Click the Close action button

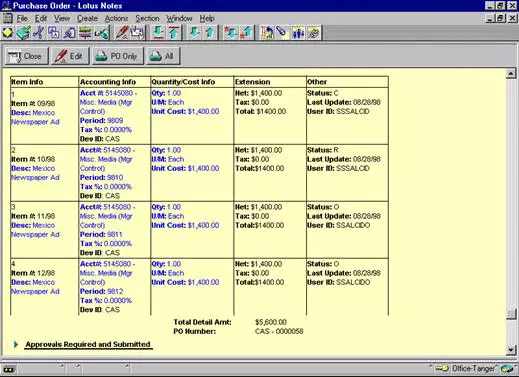coord(26,56)
